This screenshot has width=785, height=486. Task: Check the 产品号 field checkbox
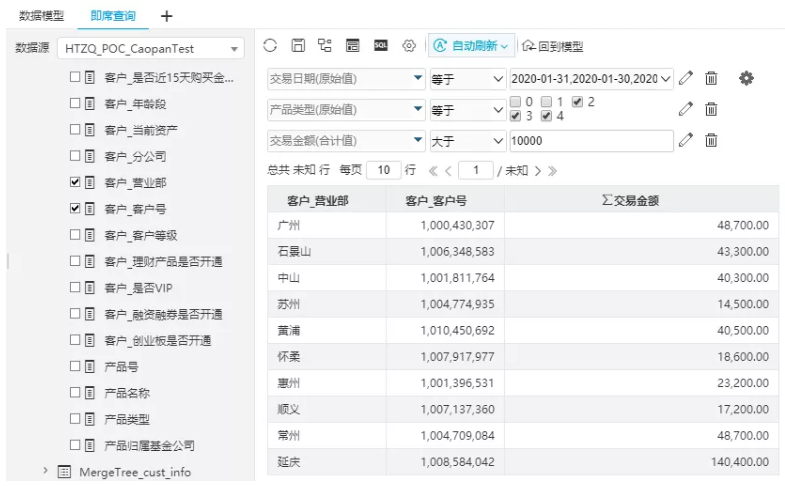(75, 366)
